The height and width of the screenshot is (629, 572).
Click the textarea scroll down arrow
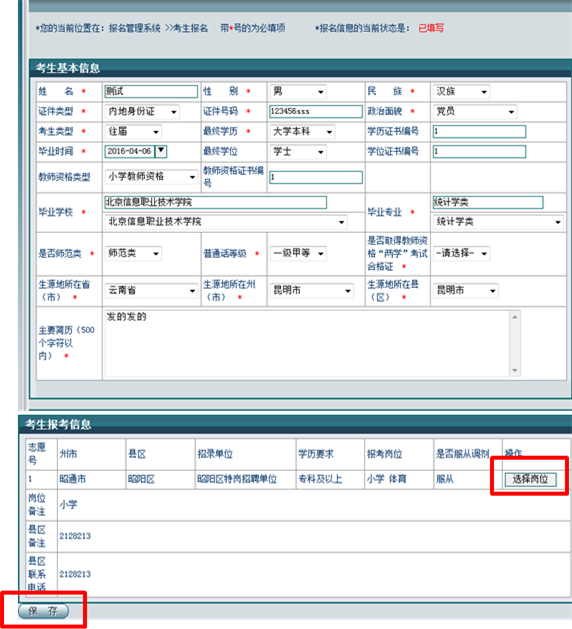515,370
